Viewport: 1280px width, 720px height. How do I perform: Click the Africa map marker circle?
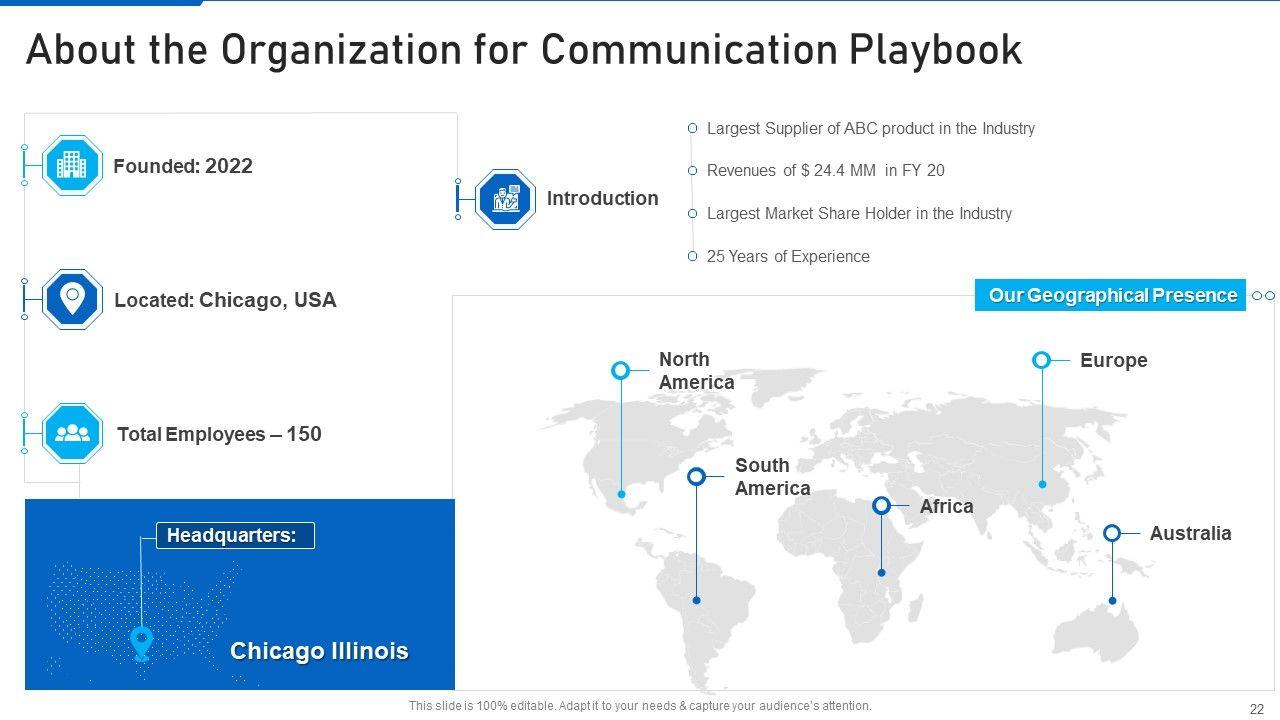(x=881, y=506)
